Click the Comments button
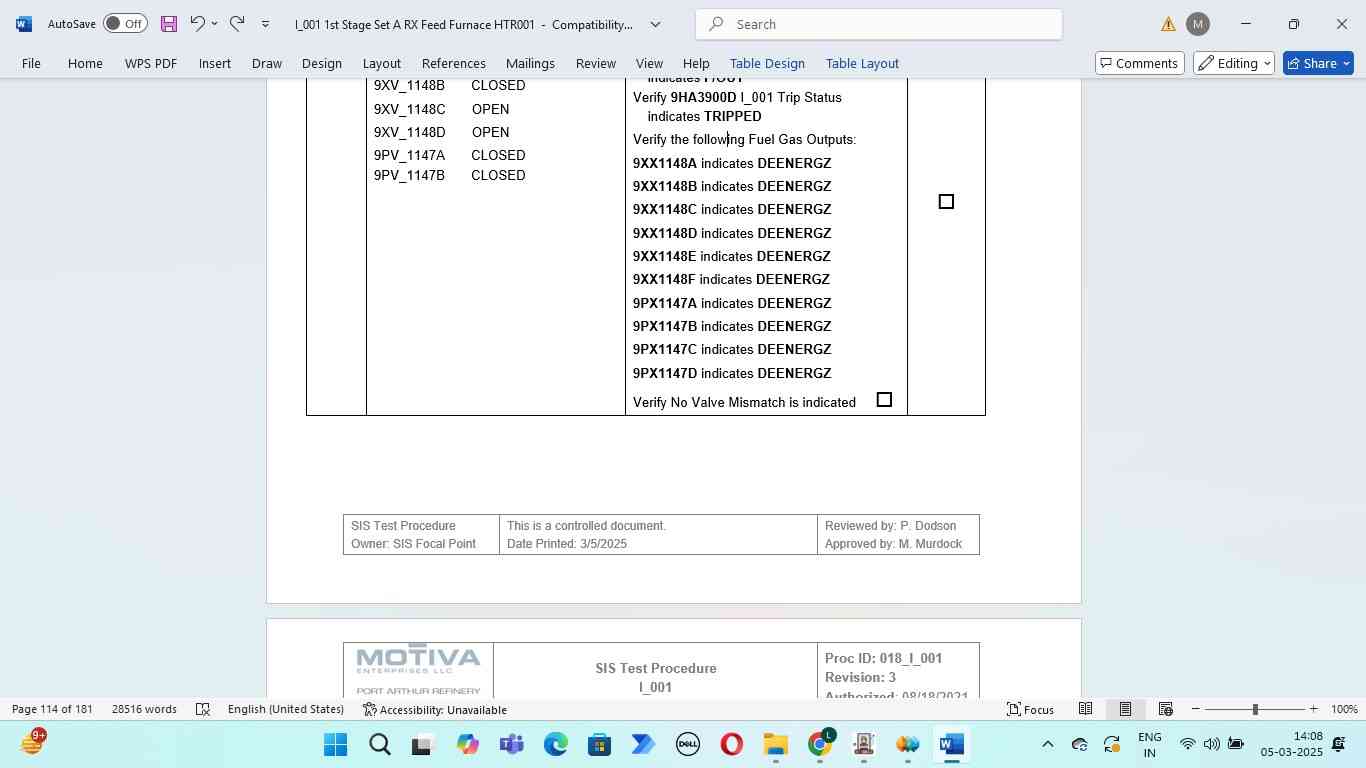The height and width of the screenshot is (768, 1366). (x=1138, y=63)
